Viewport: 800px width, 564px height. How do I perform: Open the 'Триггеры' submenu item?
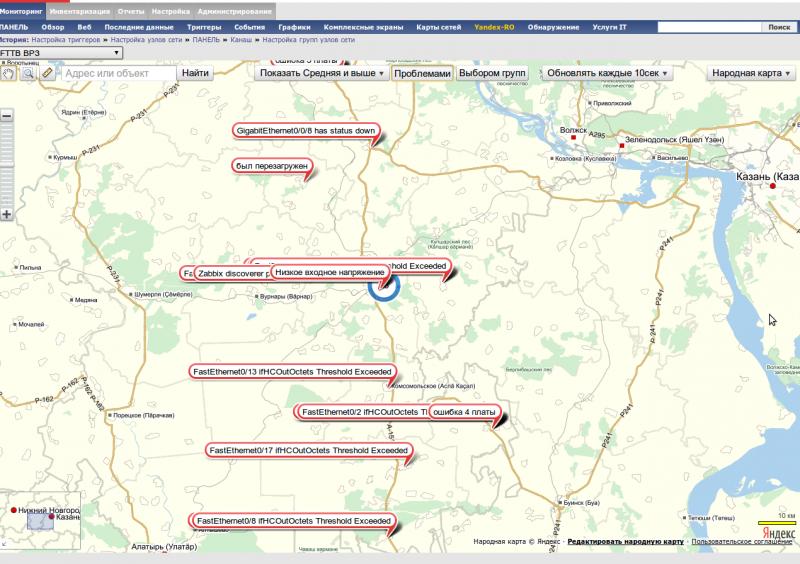click(x=204, y=27)
